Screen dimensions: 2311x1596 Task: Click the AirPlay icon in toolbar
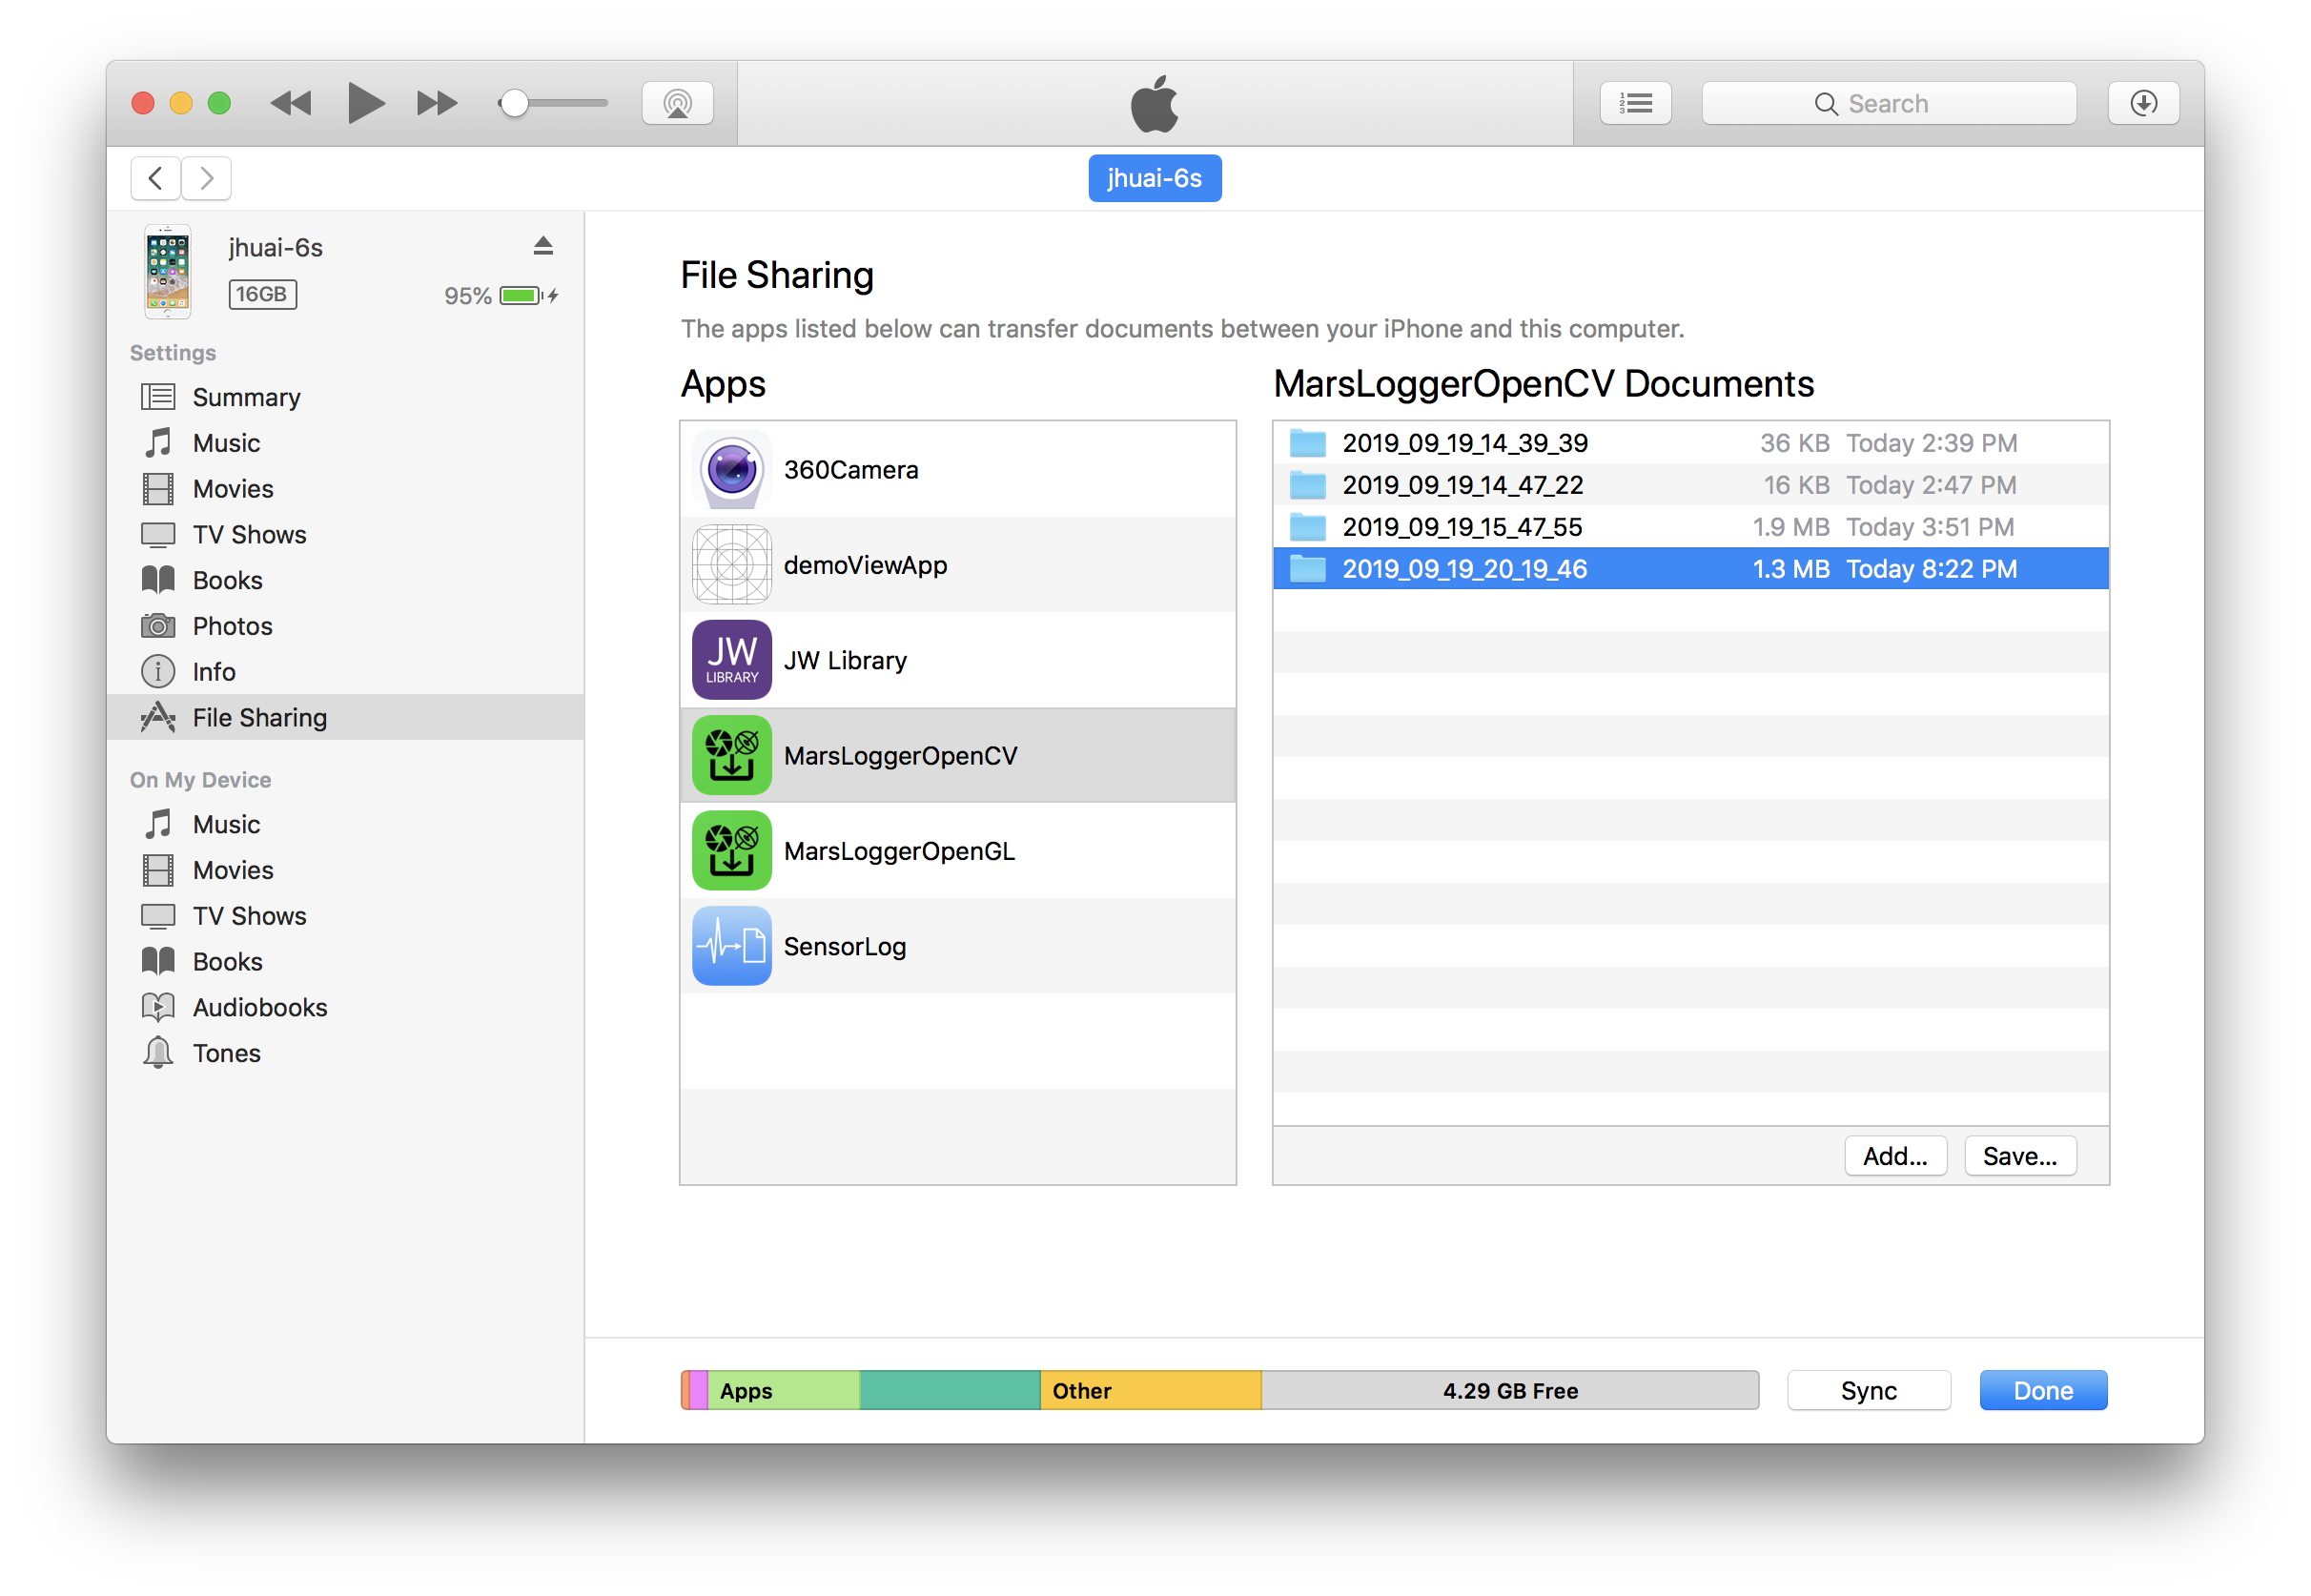(678, 104)
